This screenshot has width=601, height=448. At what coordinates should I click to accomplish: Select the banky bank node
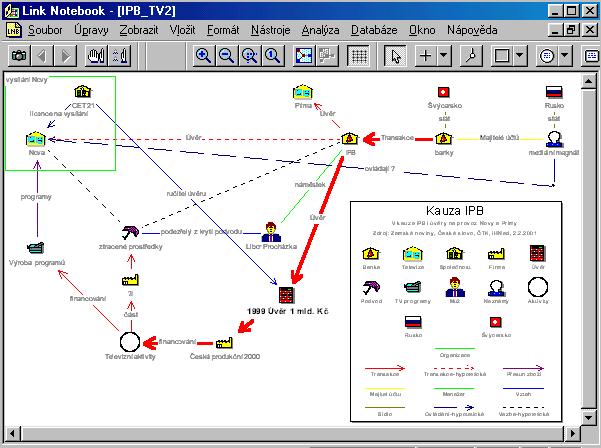coord(443,138)
